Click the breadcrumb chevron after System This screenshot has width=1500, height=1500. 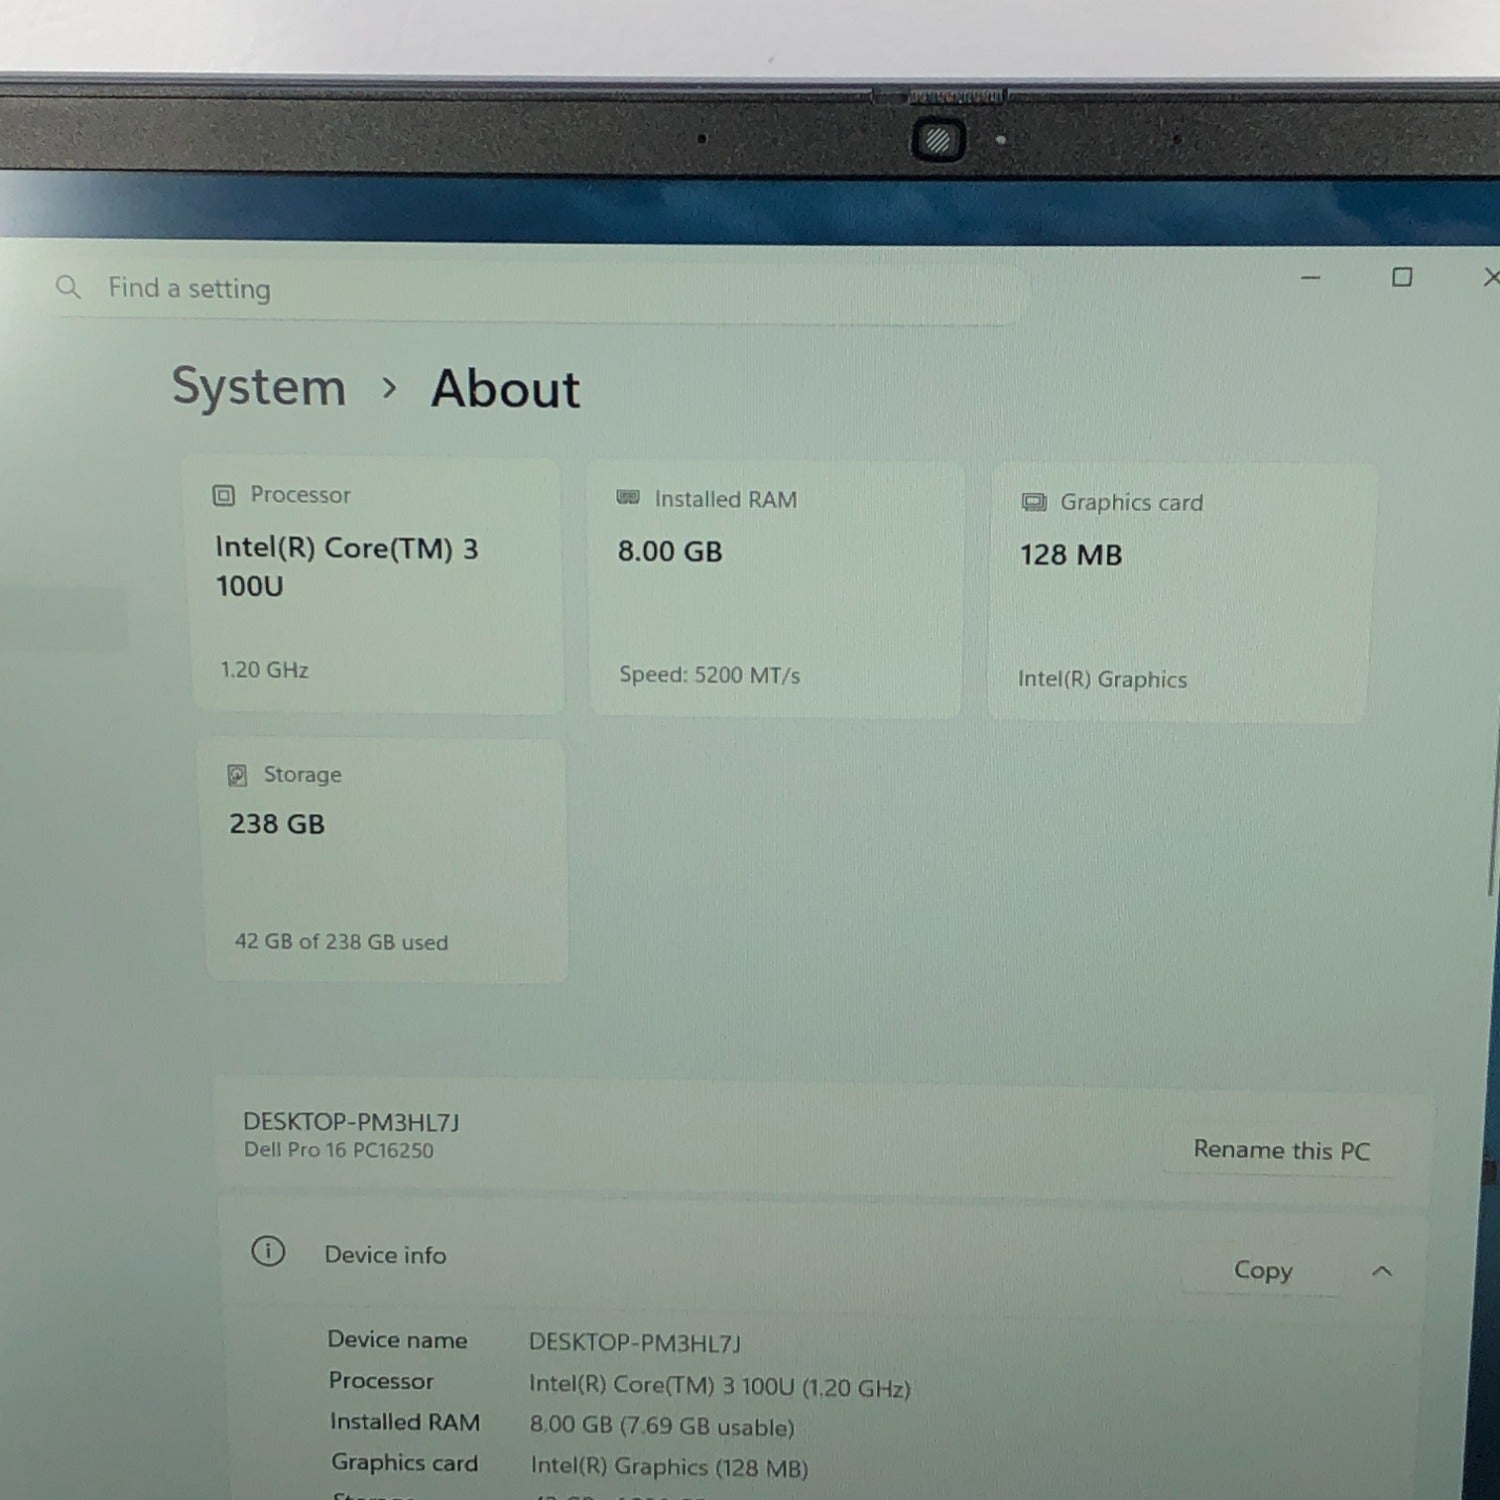[389, 388]
